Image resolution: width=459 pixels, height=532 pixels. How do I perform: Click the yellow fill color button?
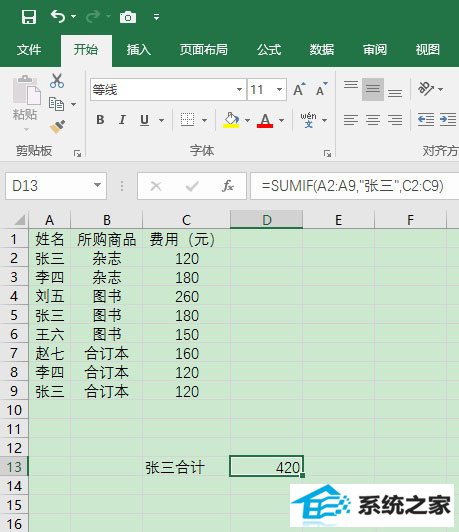[231, 120]
